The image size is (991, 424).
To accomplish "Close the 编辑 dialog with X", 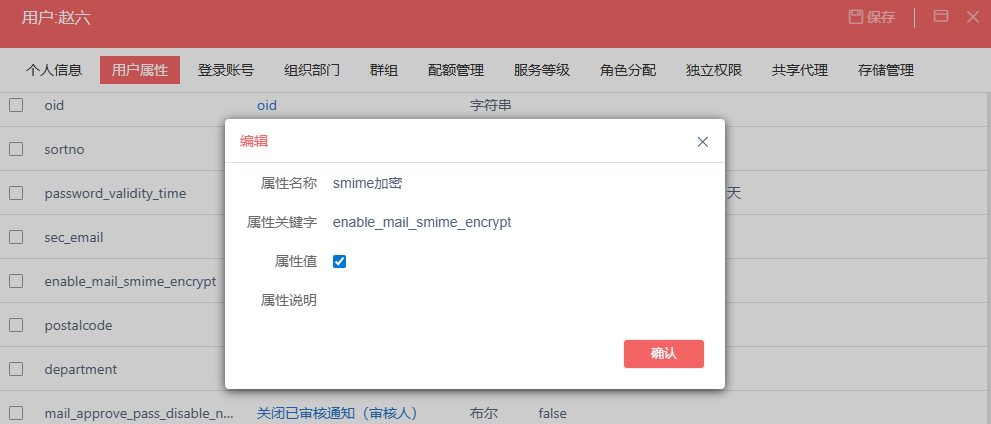I will click(702, 142).
